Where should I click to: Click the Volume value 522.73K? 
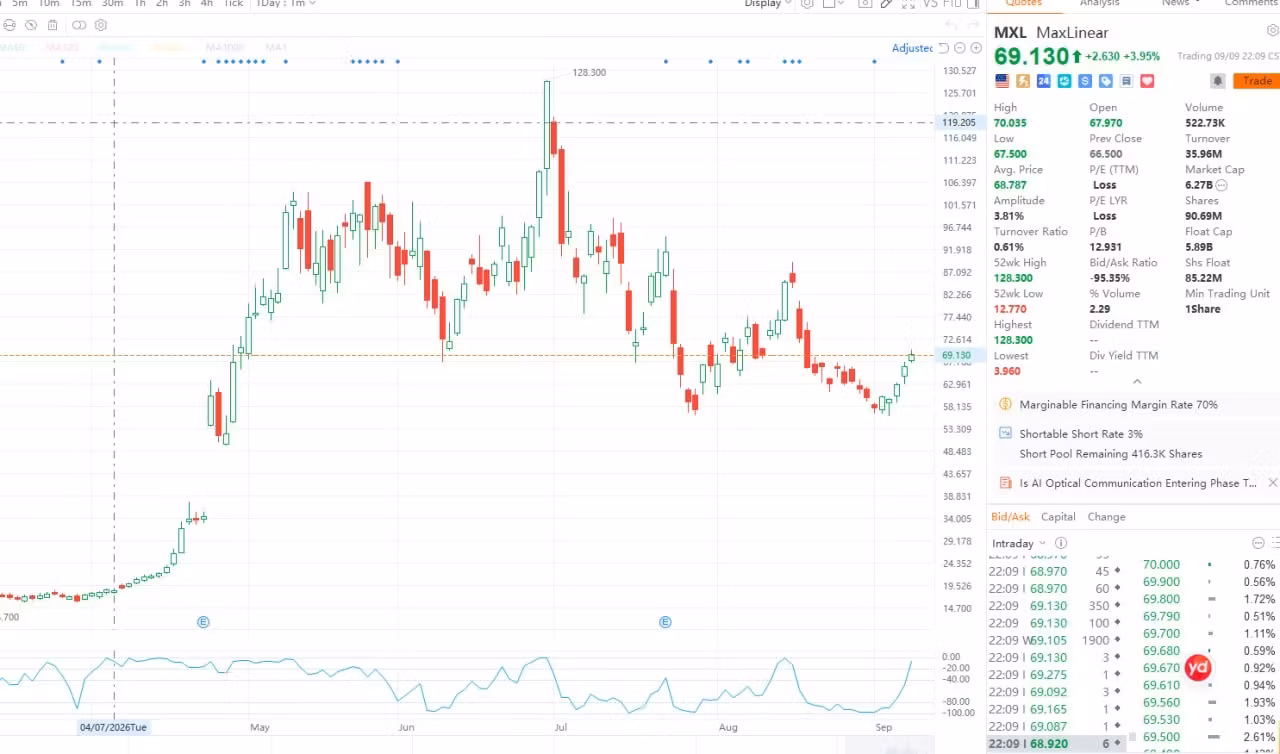pos(1207,123)
